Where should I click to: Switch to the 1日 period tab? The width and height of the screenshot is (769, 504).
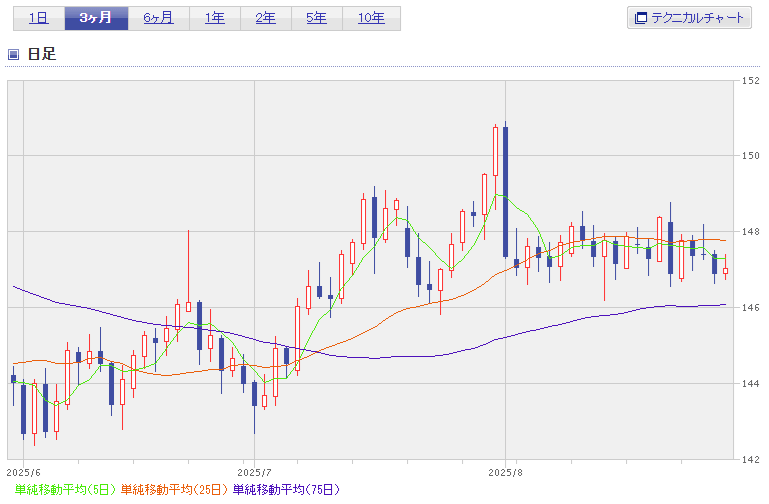tap(39, 18)
